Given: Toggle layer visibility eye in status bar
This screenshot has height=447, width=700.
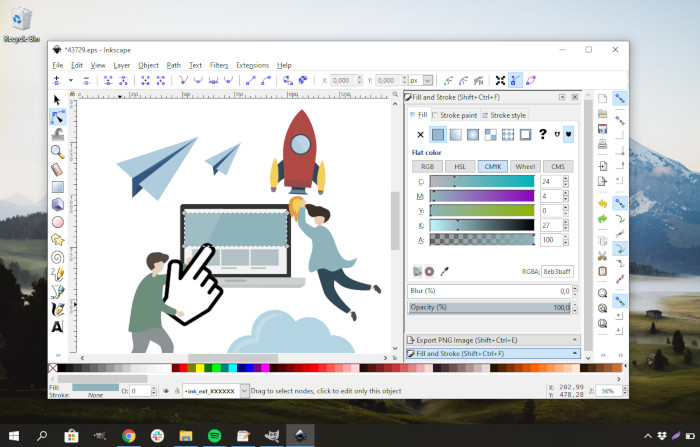Looking at the screenshot, I should click(166, 391).
